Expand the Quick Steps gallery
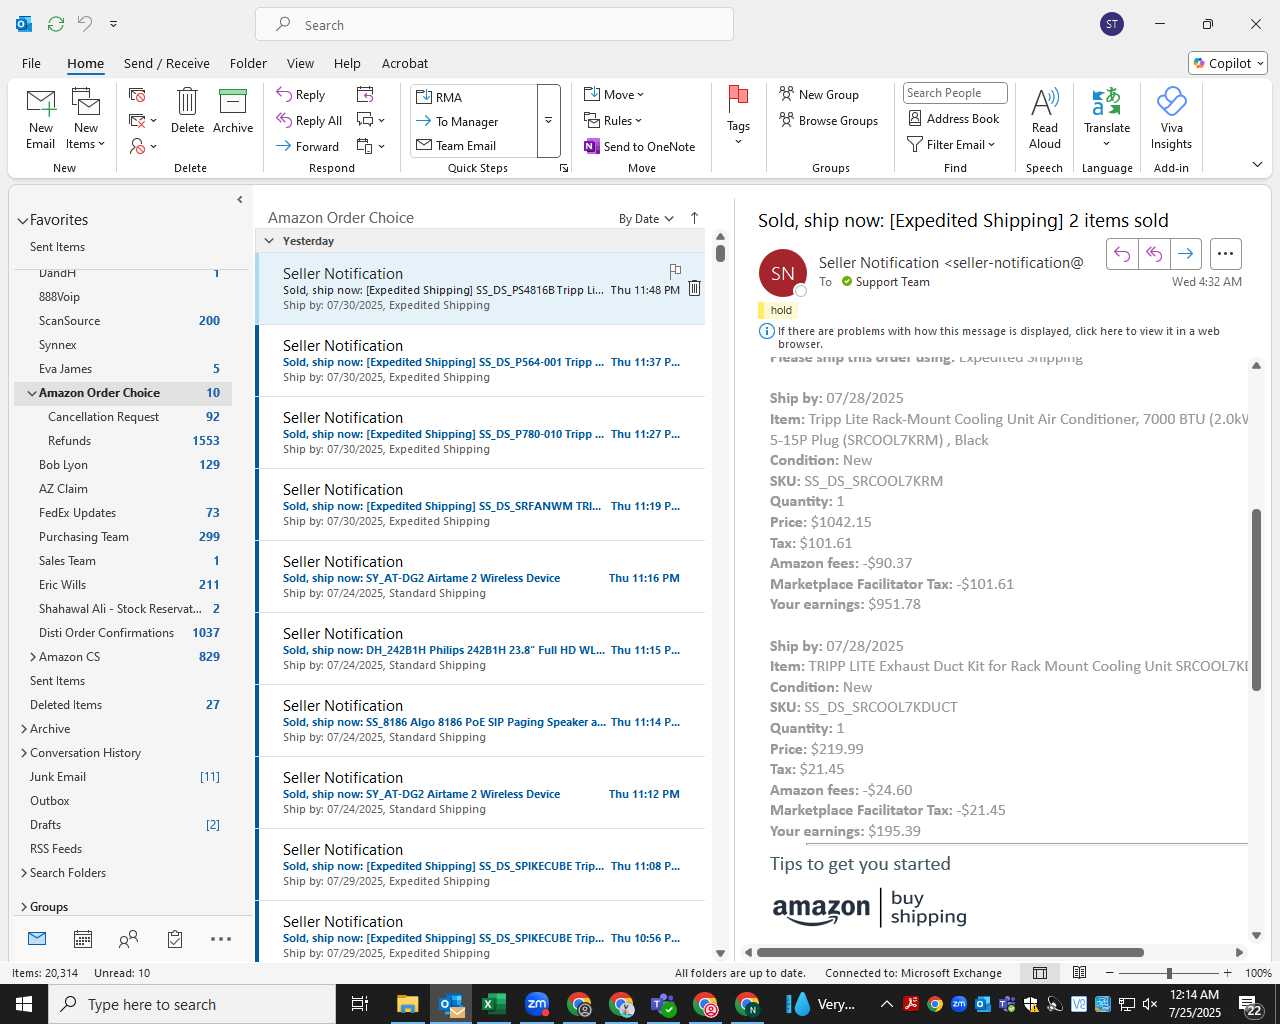1280x1024 pixels. (548, 120)
